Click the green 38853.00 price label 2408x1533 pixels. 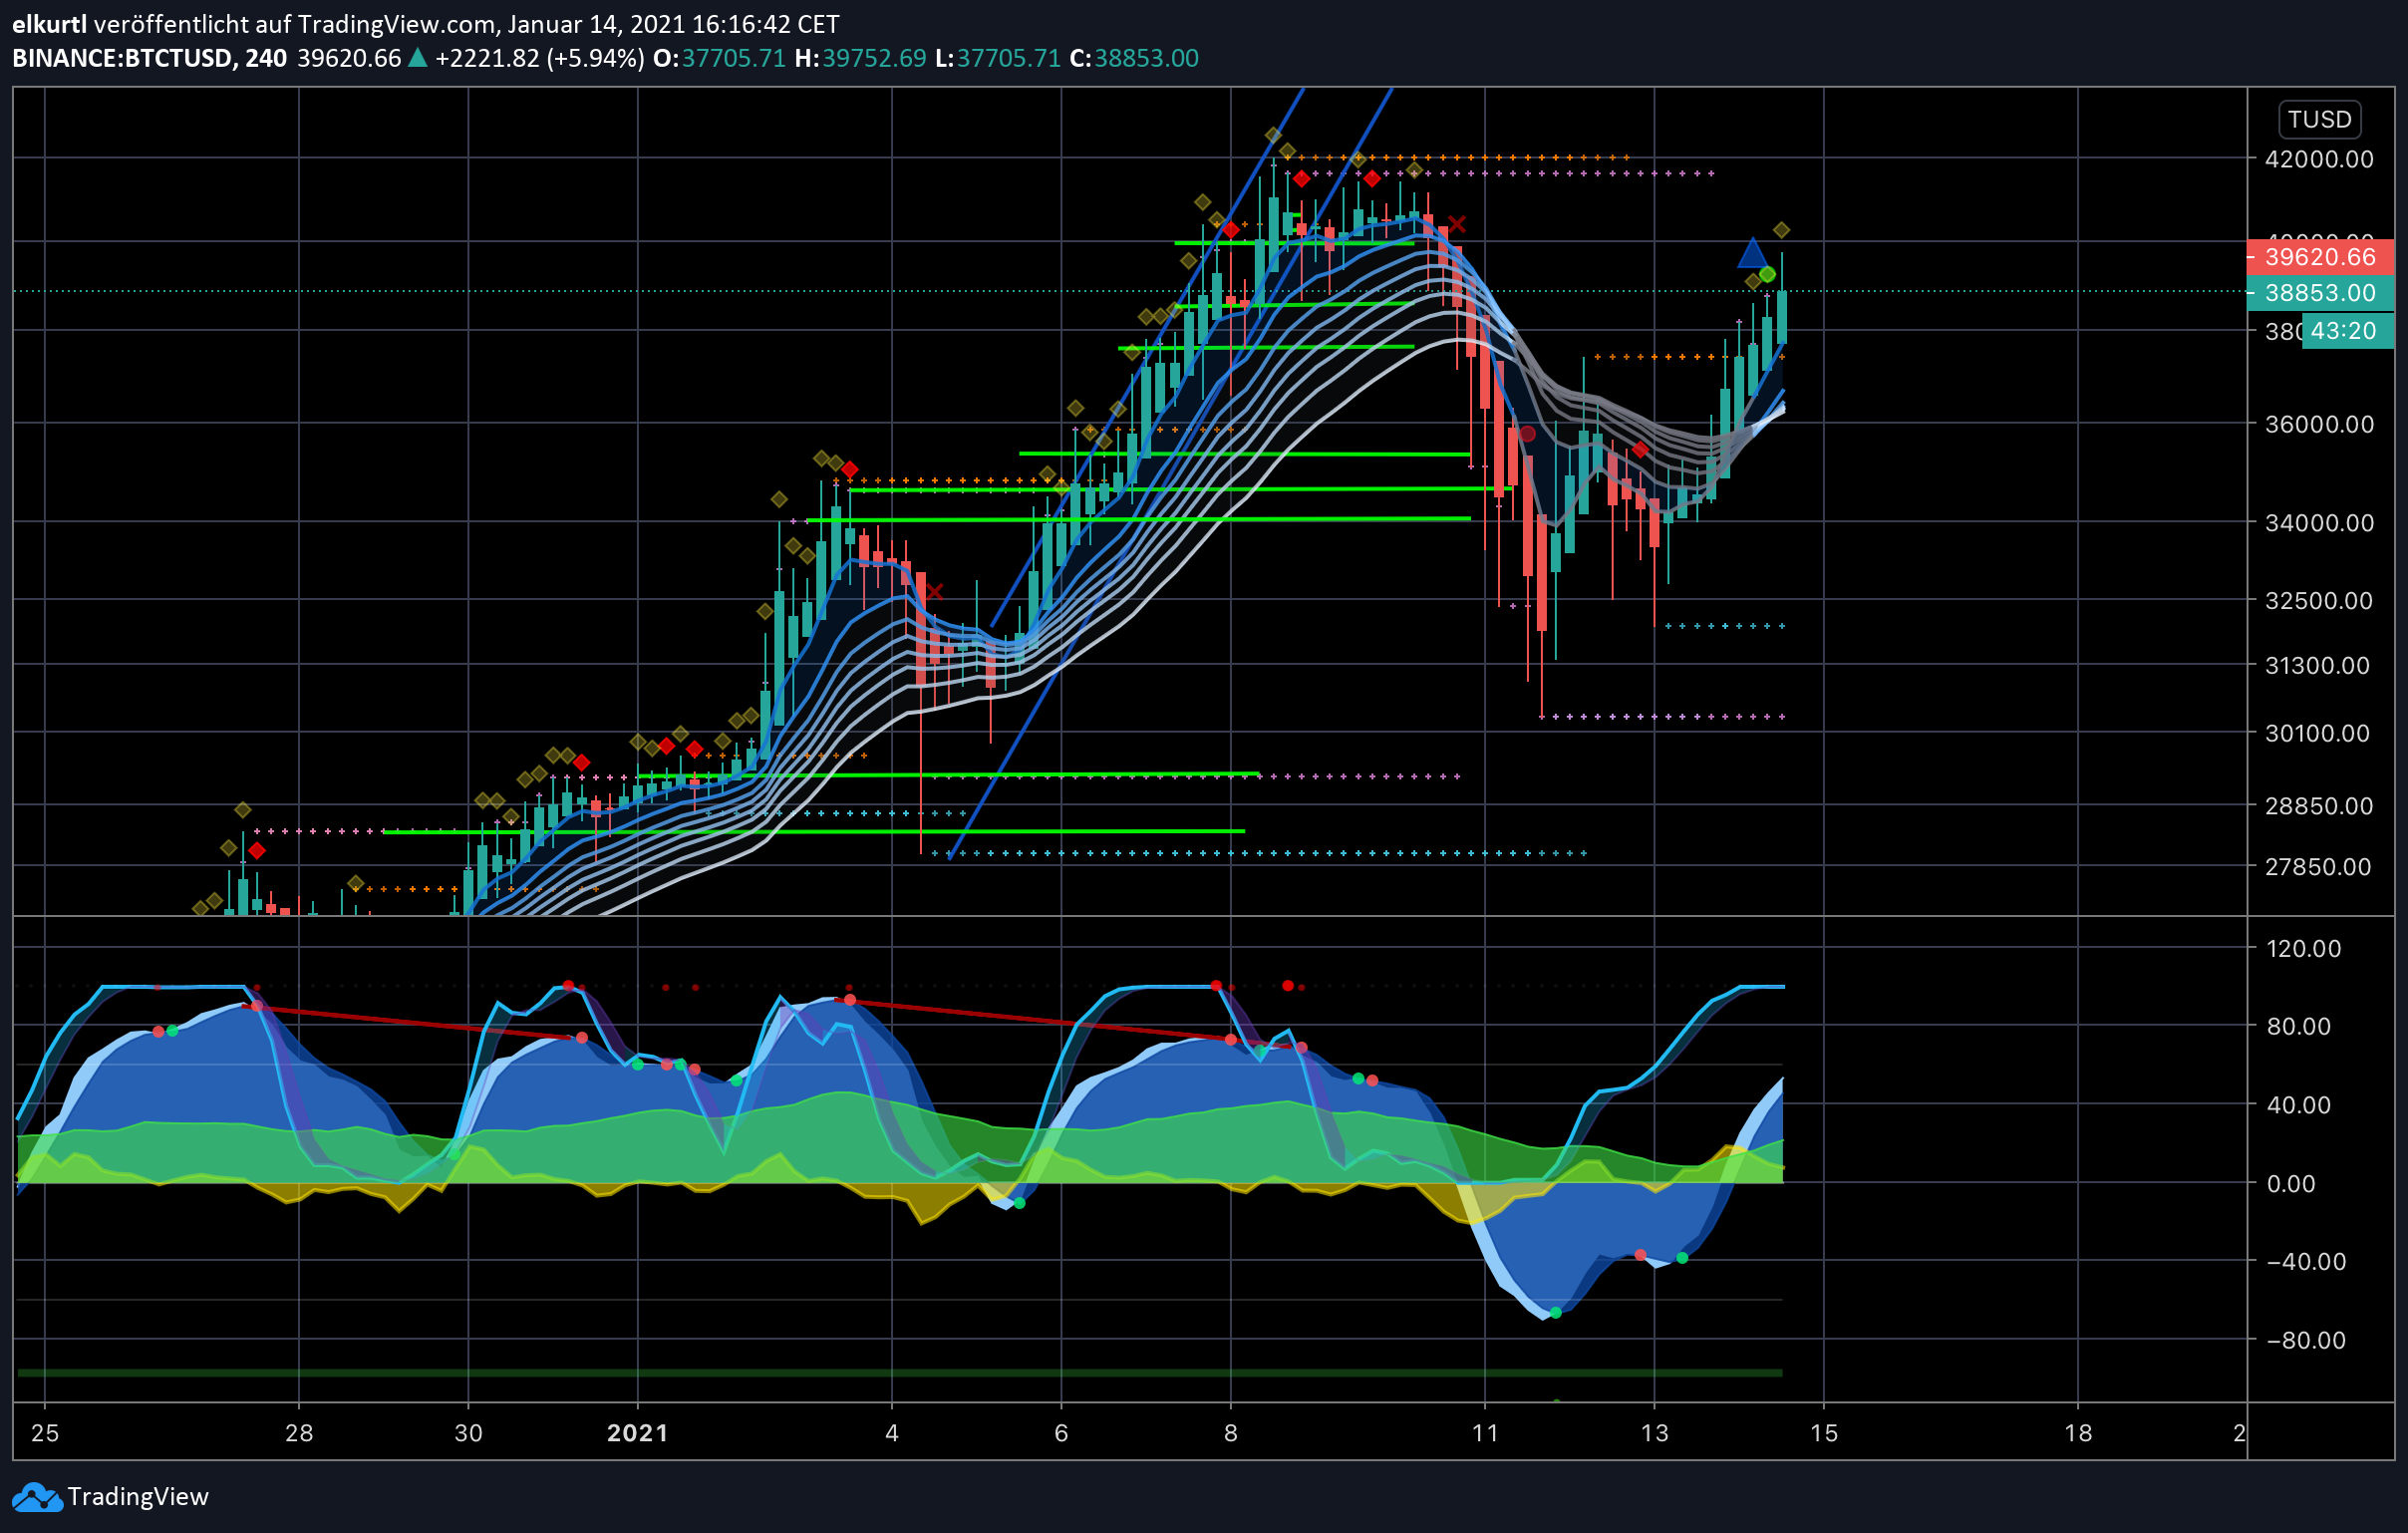pos(2320,293)
